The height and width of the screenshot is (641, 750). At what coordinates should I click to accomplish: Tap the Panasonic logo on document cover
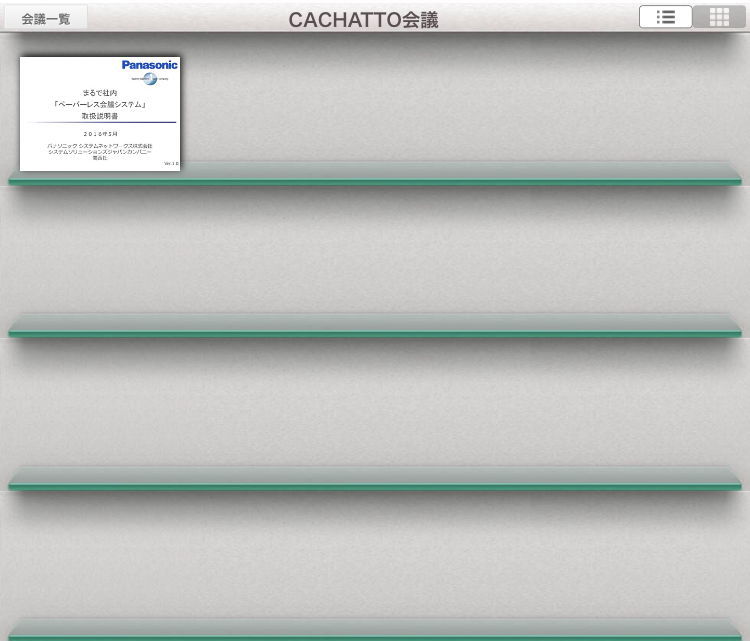149,65
